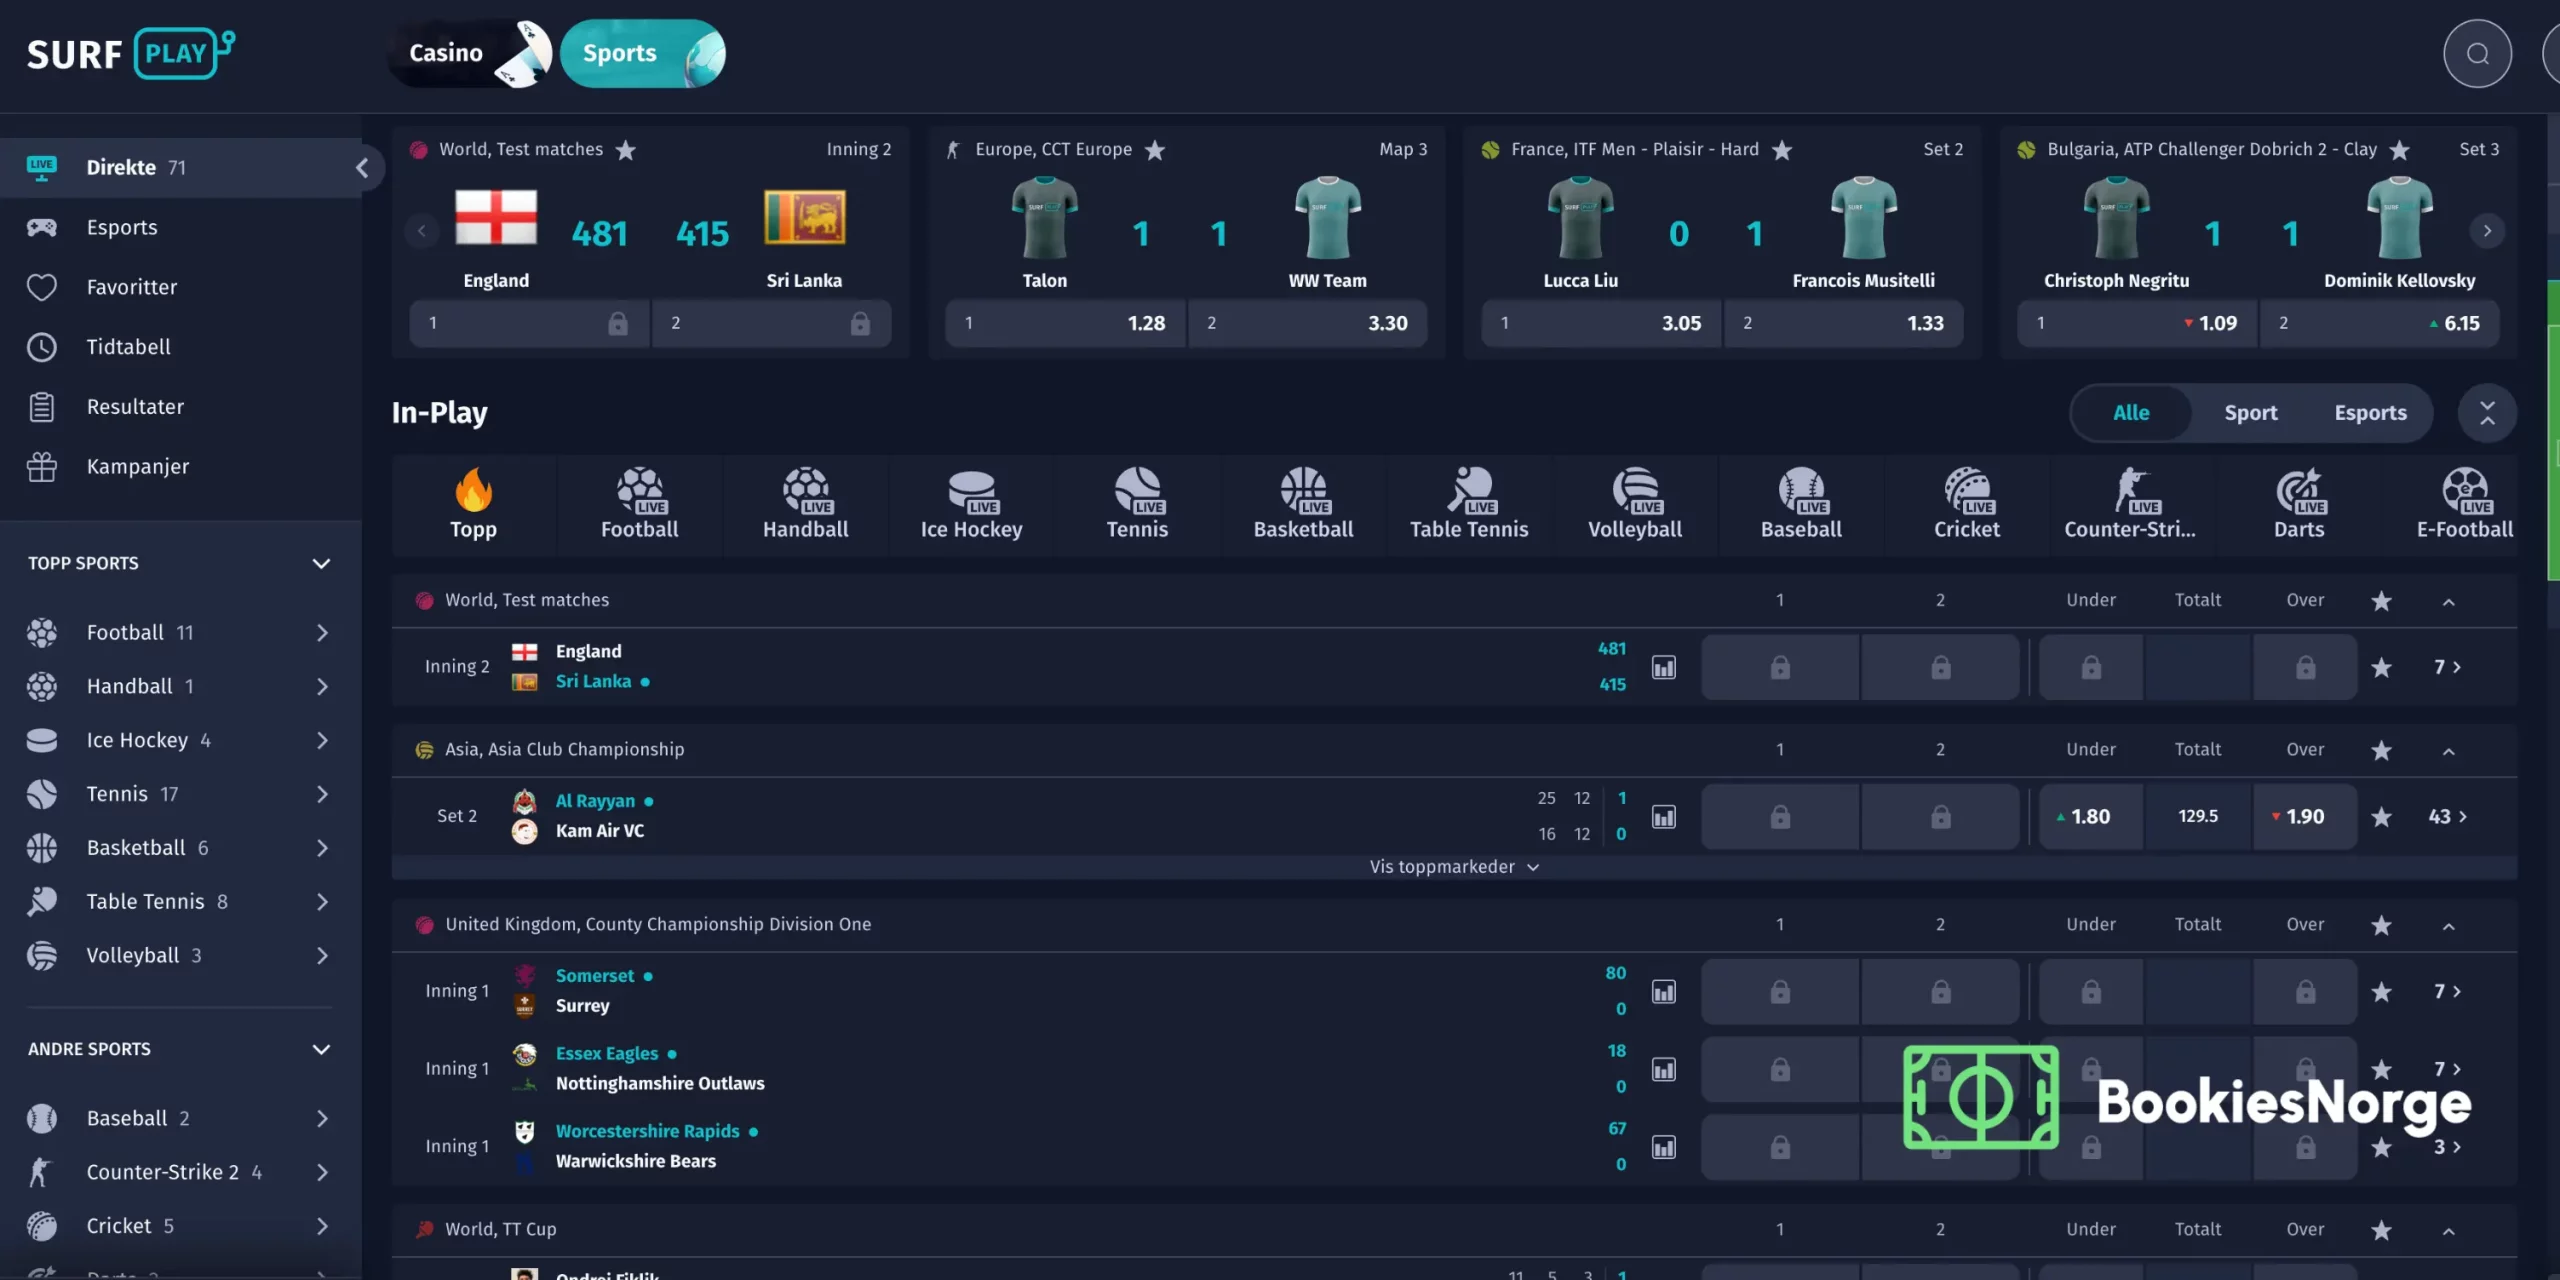Open the search icon in header
The width and height of the screenshot is (2560, 1280).
(x=2477, y=53)
